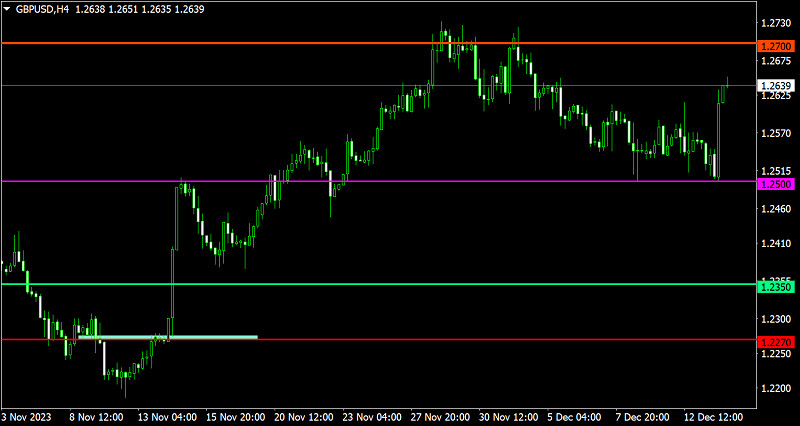Click the 23 Nov 04:00 time label
This screenshot has width=800, height=426.
click(x=372, y=416)
